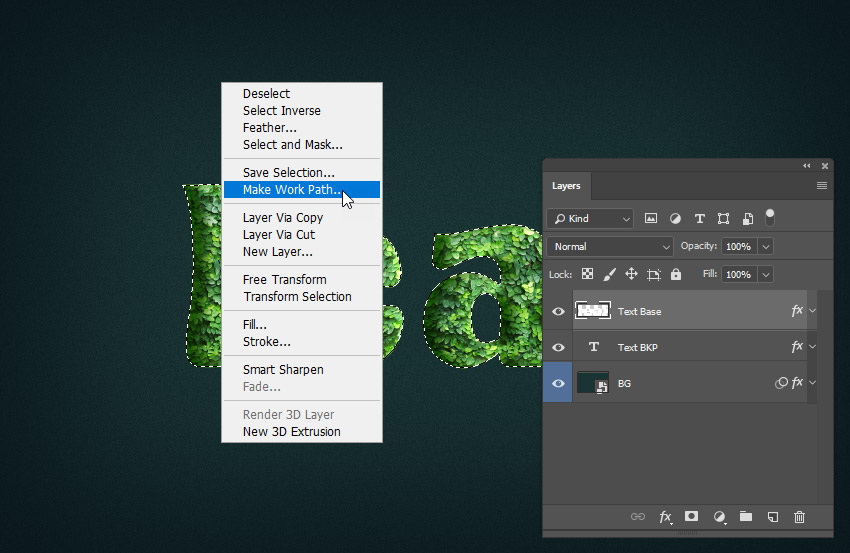This screenshot has width=850, height=553.
Task: Choose Layer Via Cut menu item
Action: (302, 235)
